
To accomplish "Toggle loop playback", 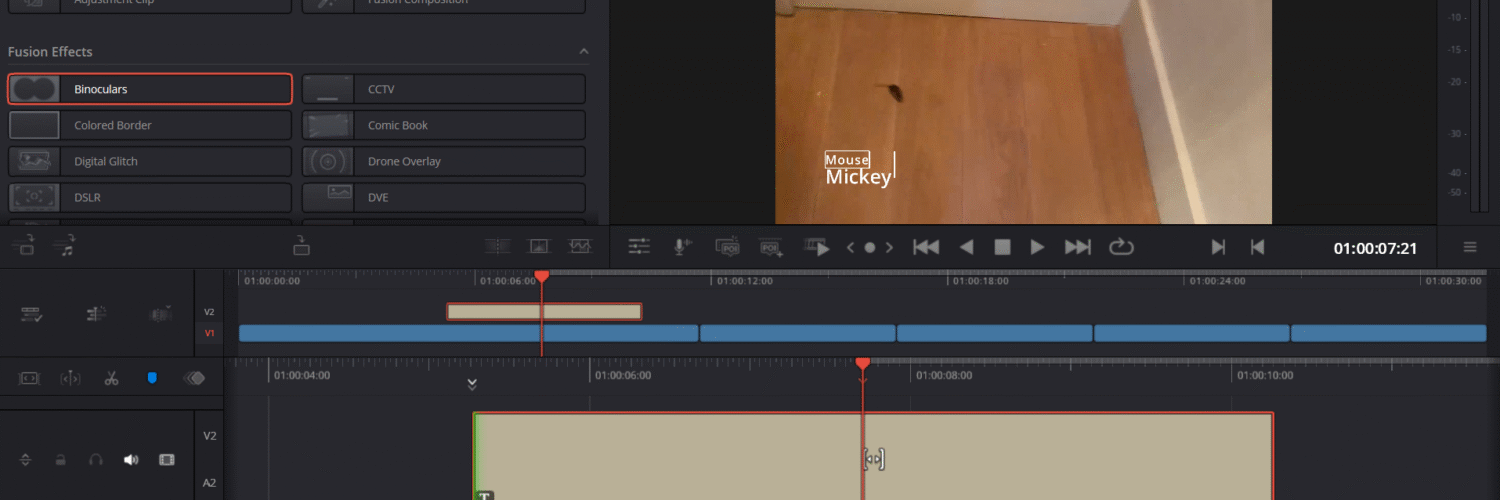I will (x=1121, y=247).
